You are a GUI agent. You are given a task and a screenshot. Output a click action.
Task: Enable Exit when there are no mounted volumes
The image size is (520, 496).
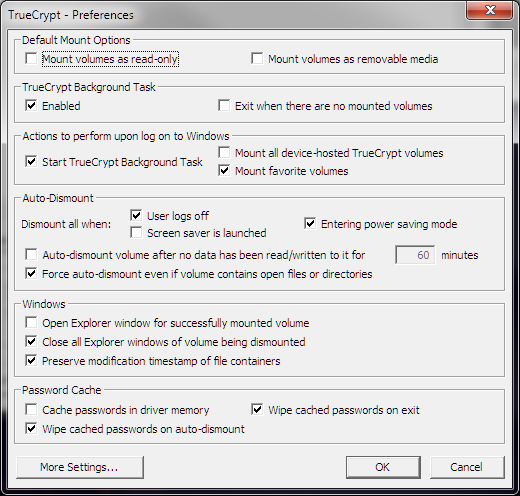click(x=224, y=106)
